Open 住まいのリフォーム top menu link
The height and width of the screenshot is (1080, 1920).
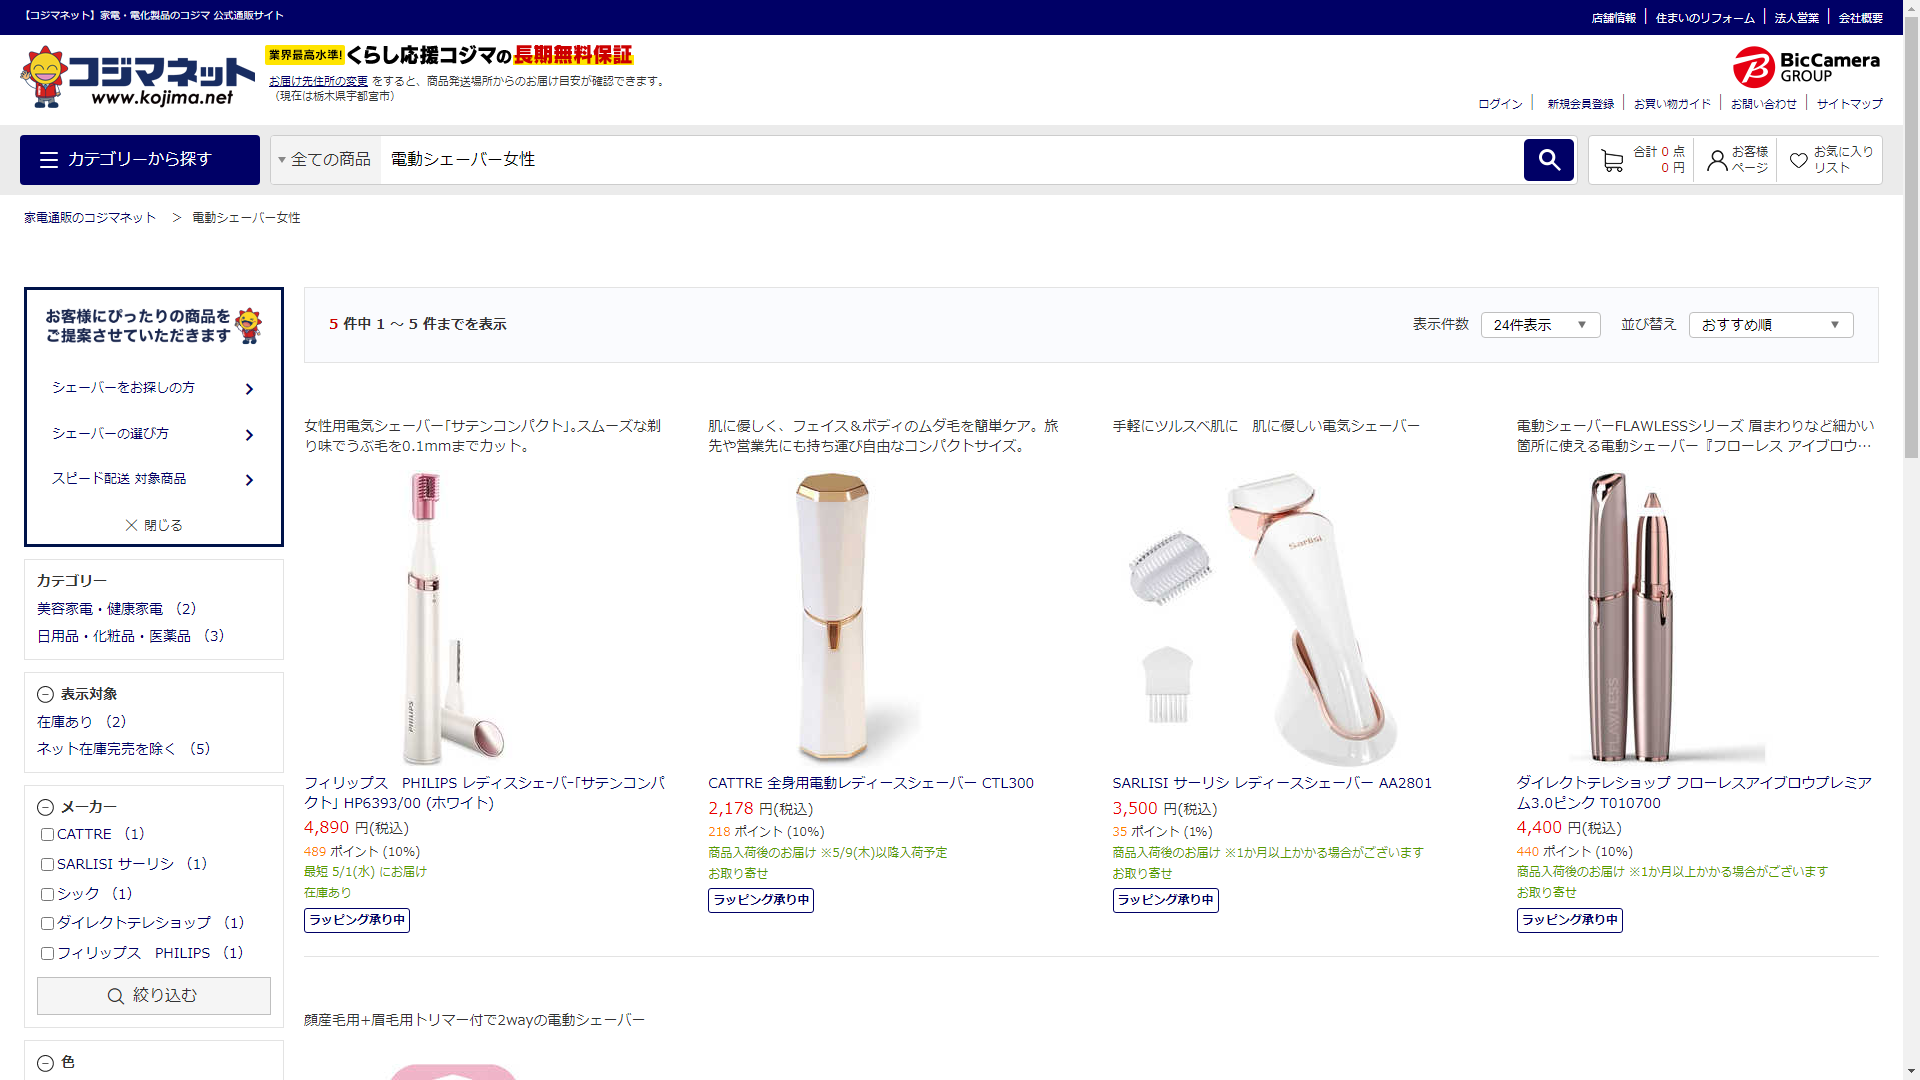(1705, 18)
